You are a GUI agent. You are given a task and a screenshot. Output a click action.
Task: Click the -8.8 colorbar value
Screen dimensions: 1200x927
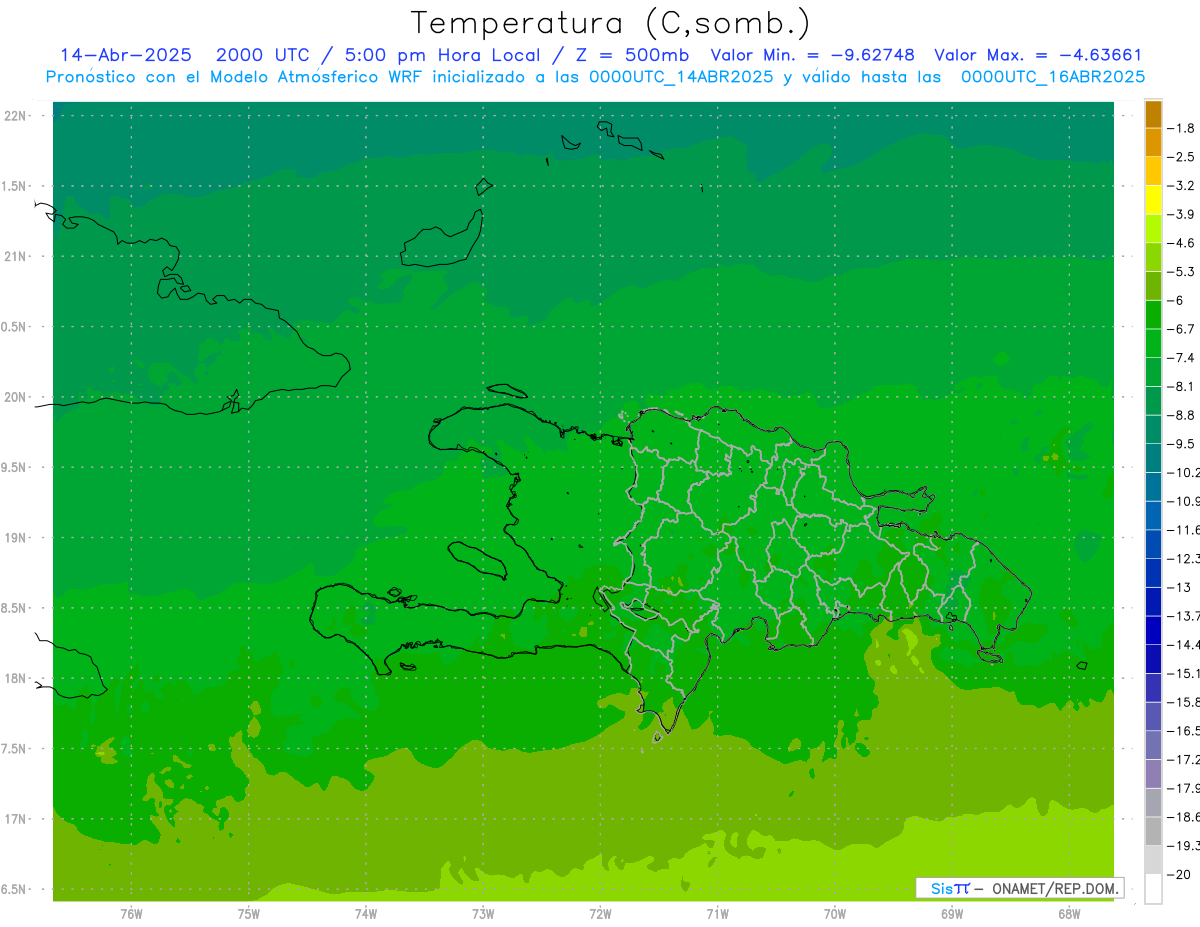[x=1182, y=415]
